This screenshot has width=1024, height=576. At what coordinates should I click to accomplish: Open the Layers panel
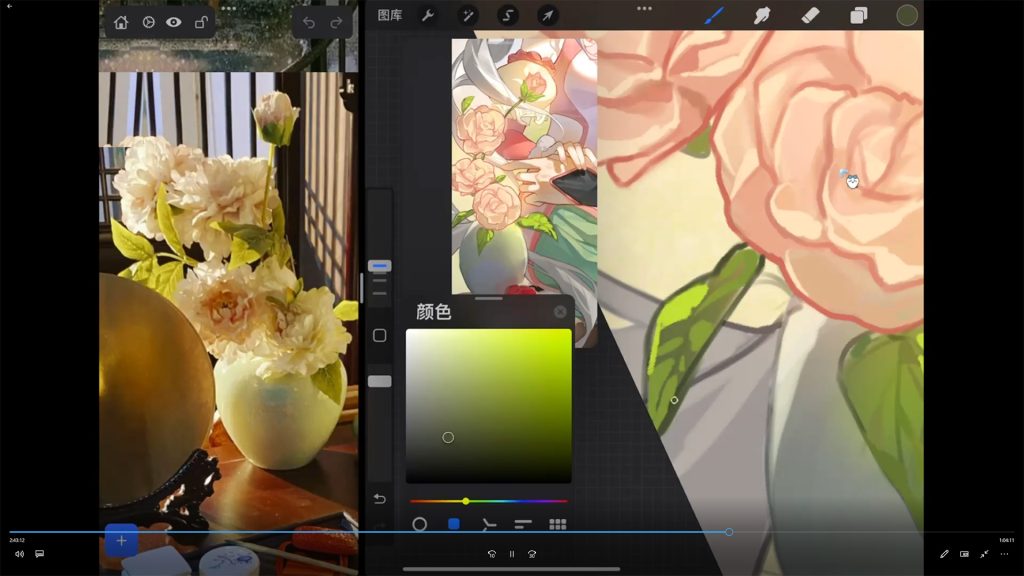[859, 16]
